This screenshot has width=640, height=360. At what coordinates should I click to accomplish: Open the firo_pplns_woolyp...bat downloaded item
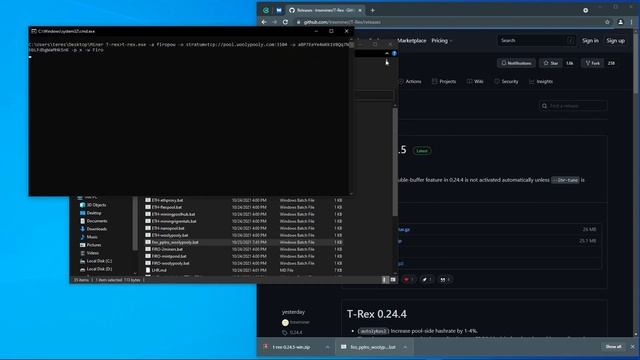click(369, 347)
